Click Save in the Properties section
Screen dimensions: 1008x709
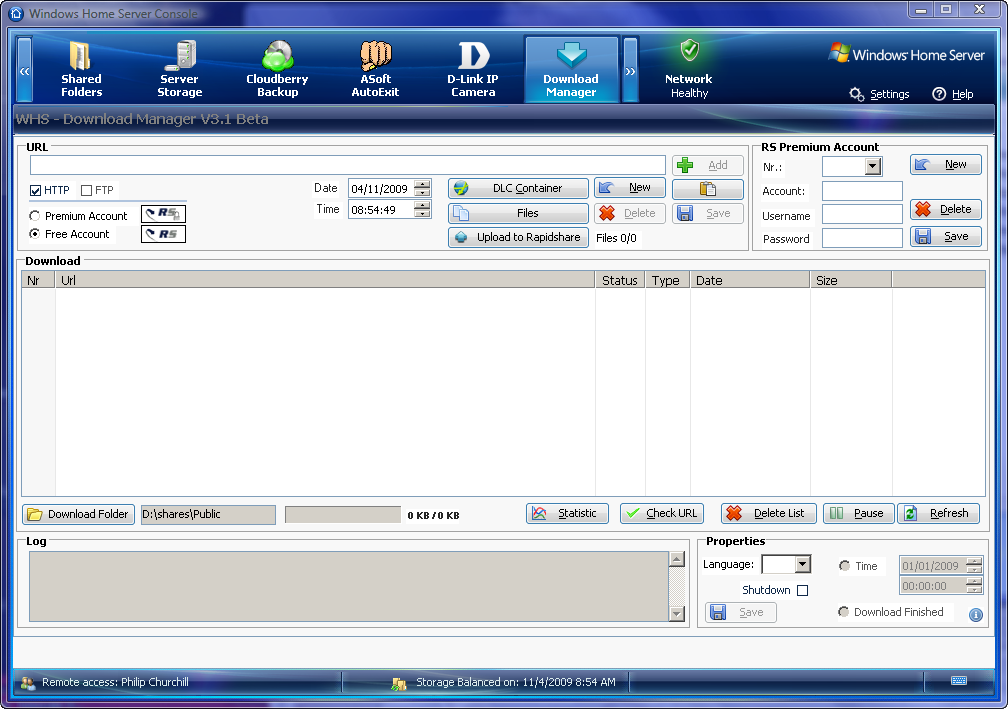[x=741, y=613]
